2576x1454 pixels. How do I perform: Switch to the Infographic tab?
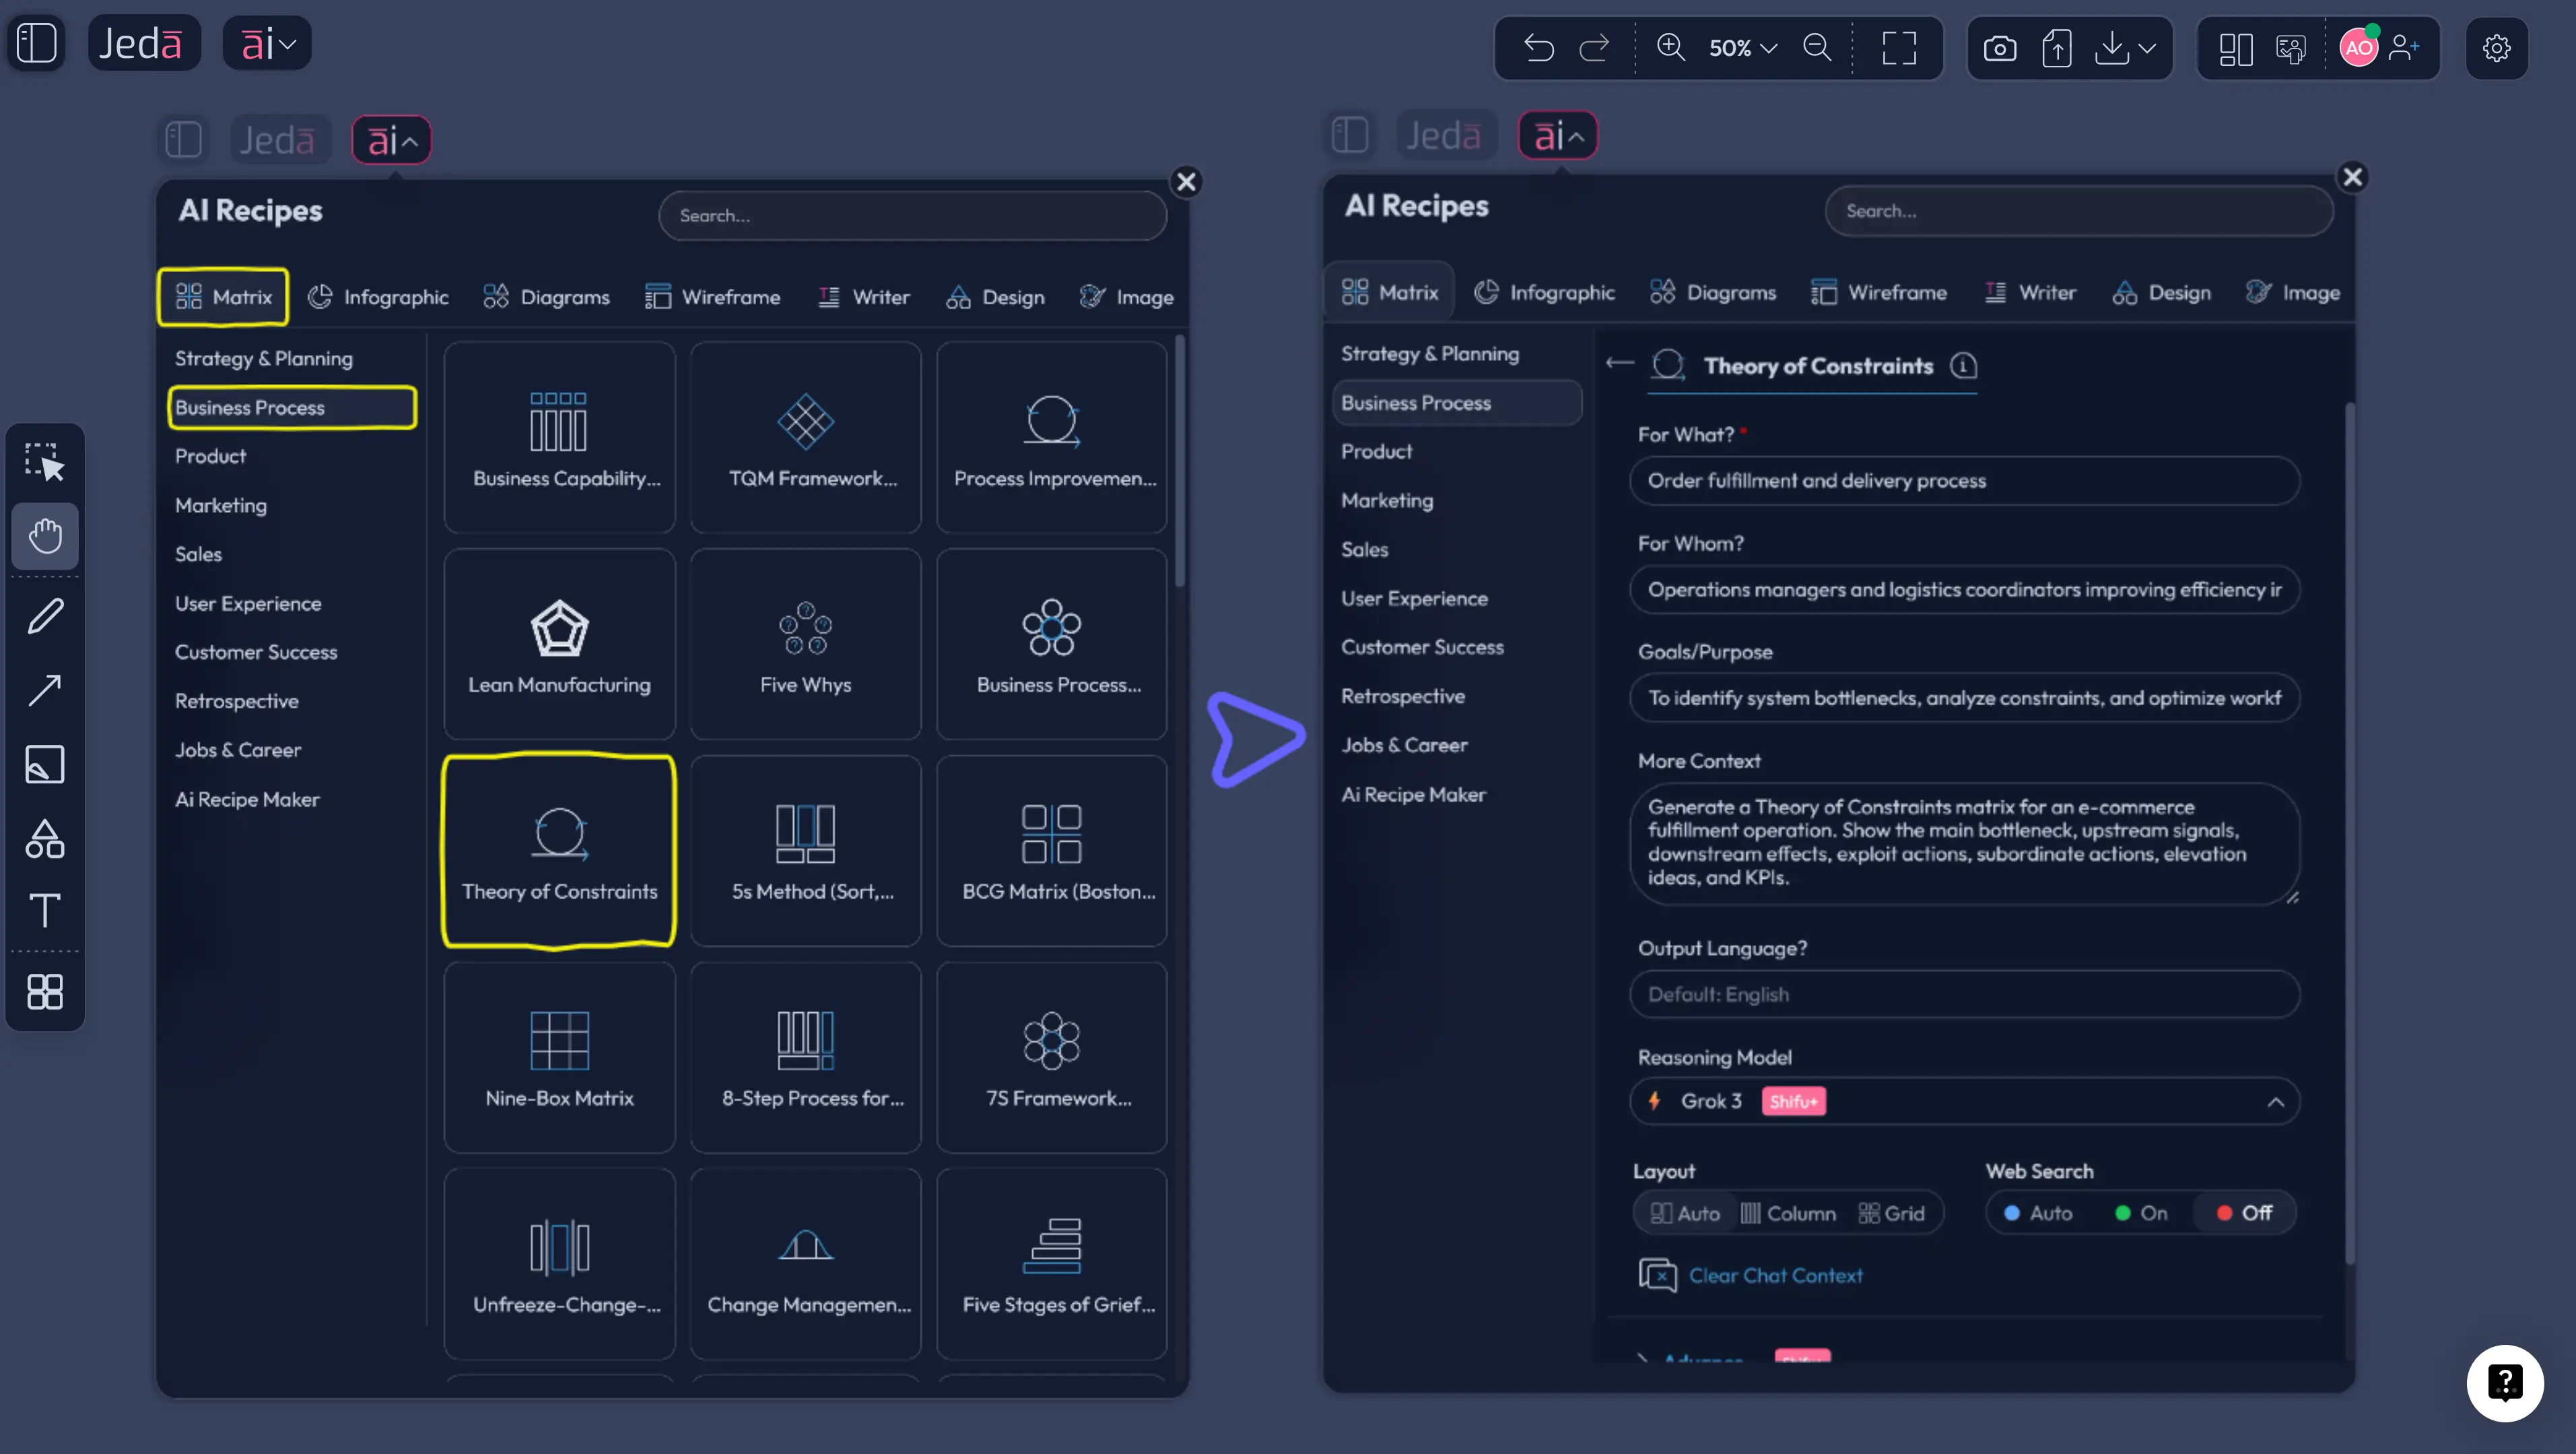tap(378, 297)
